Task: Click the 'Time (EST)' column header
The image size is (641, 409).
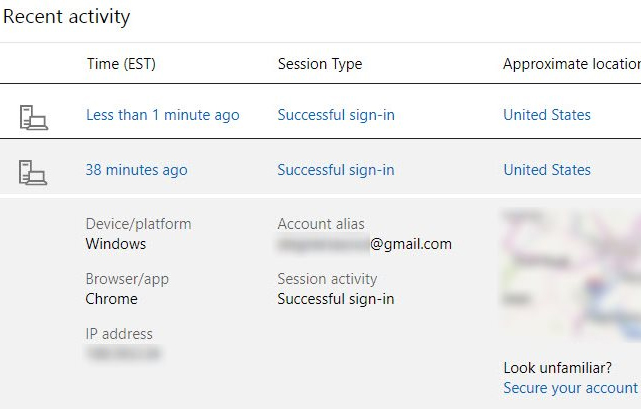Action: (x=121, y=64)
